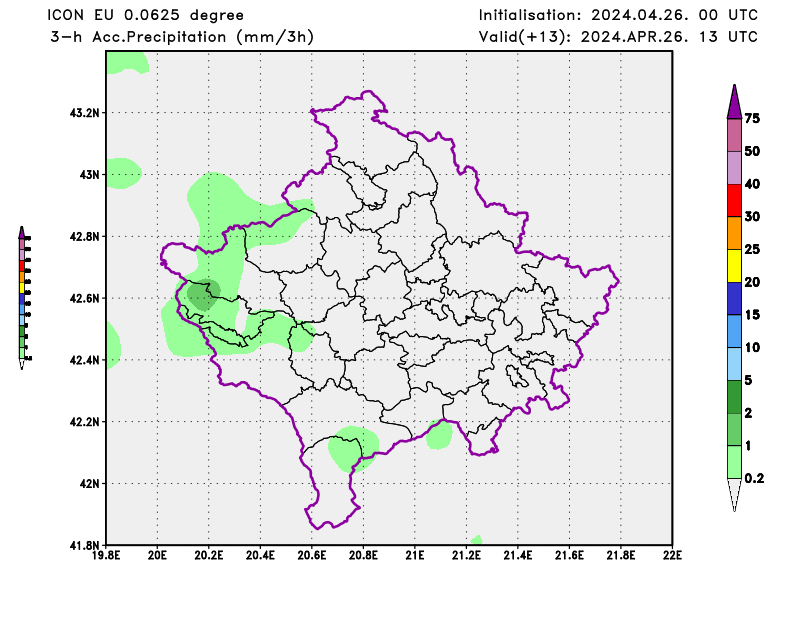Click the legend value 75

pyautogui.click(x=752, y=118)
